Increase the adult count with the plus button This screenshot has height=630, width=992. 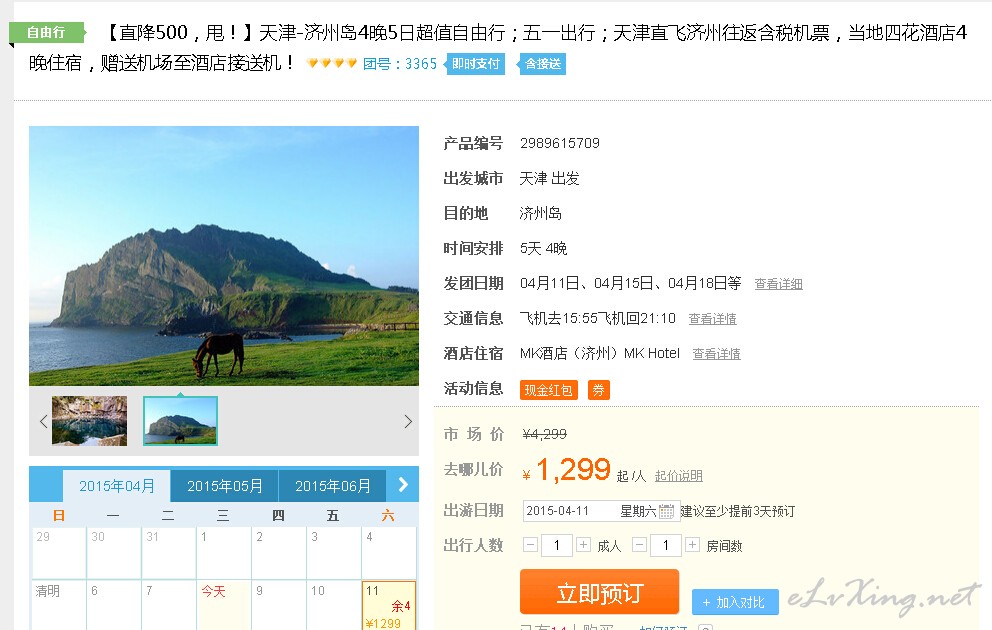[583, 545]
